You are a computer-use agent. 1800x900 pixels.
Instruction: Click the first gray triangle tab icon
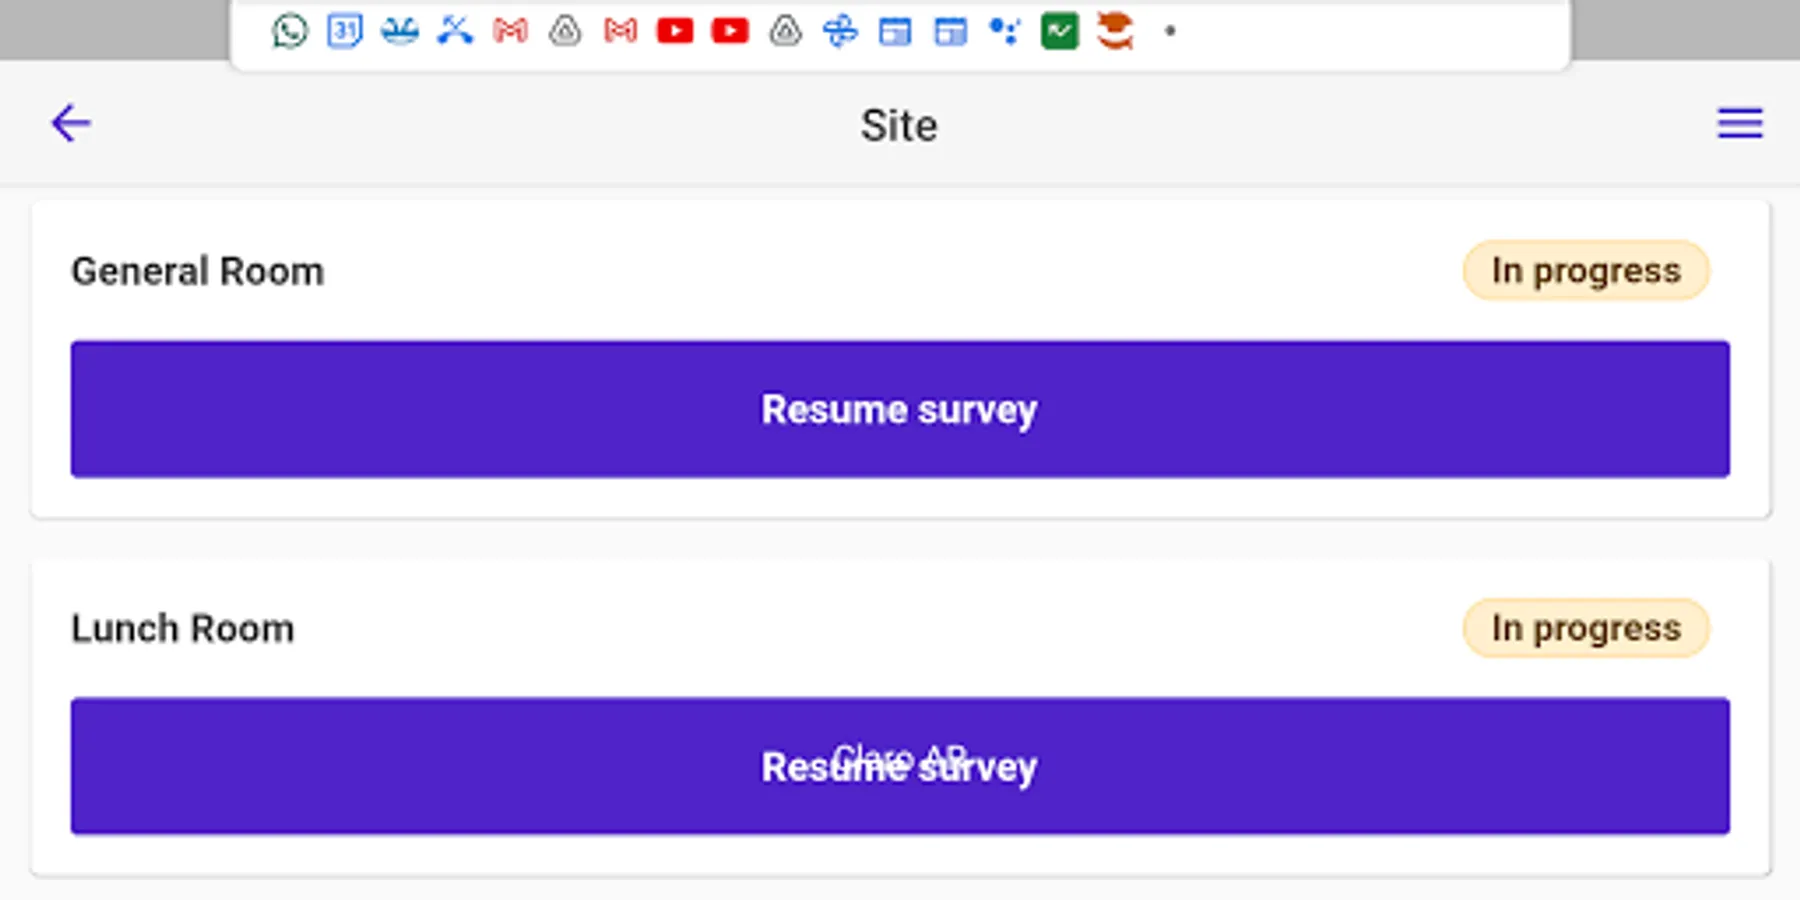coord(565,32)
